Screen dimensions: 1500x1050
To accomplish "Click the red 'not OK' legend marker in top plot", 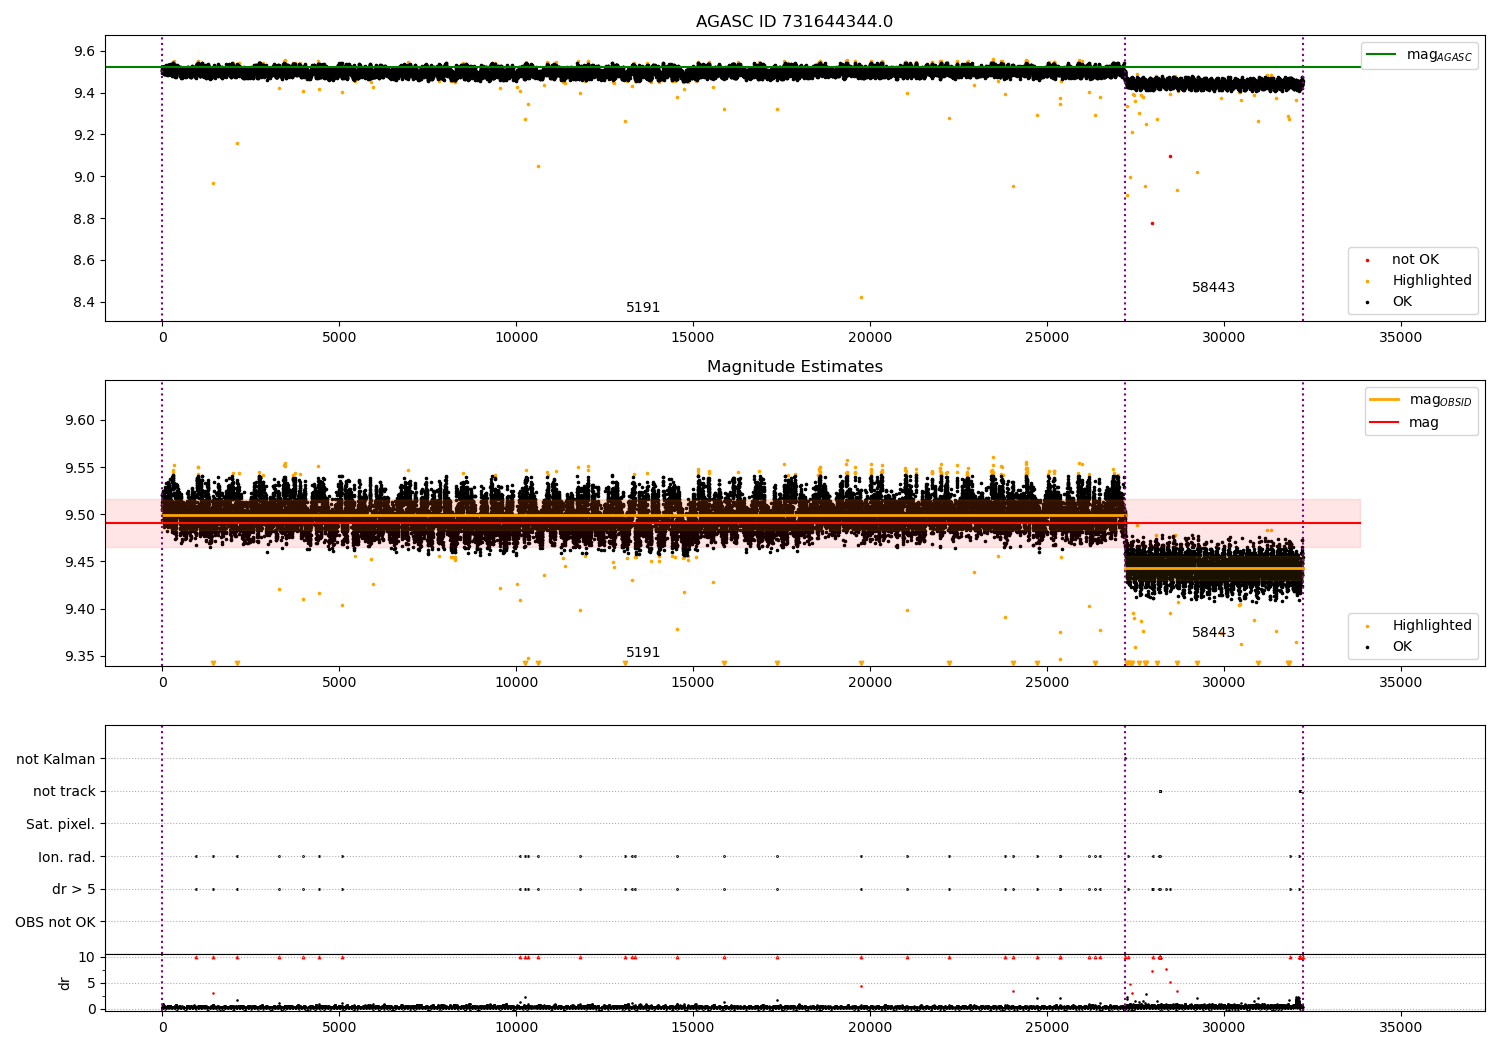I will tap(1367, 260).
